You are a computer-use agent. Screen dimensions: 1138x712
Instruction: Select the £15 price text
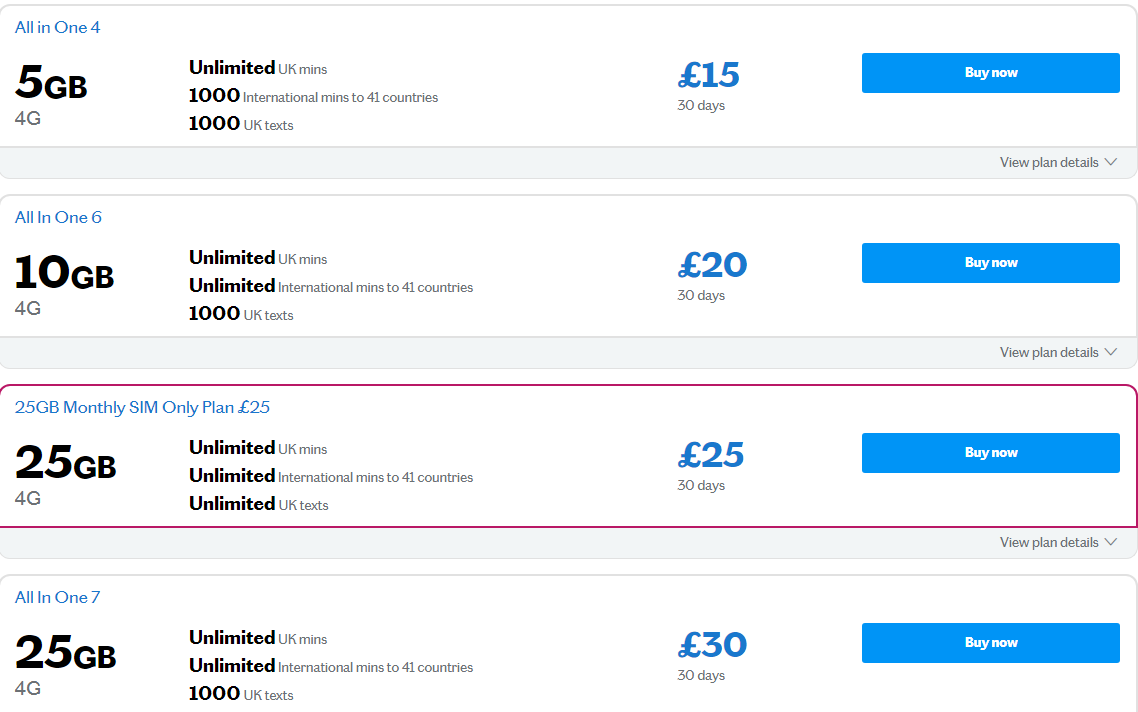point(709,75)
